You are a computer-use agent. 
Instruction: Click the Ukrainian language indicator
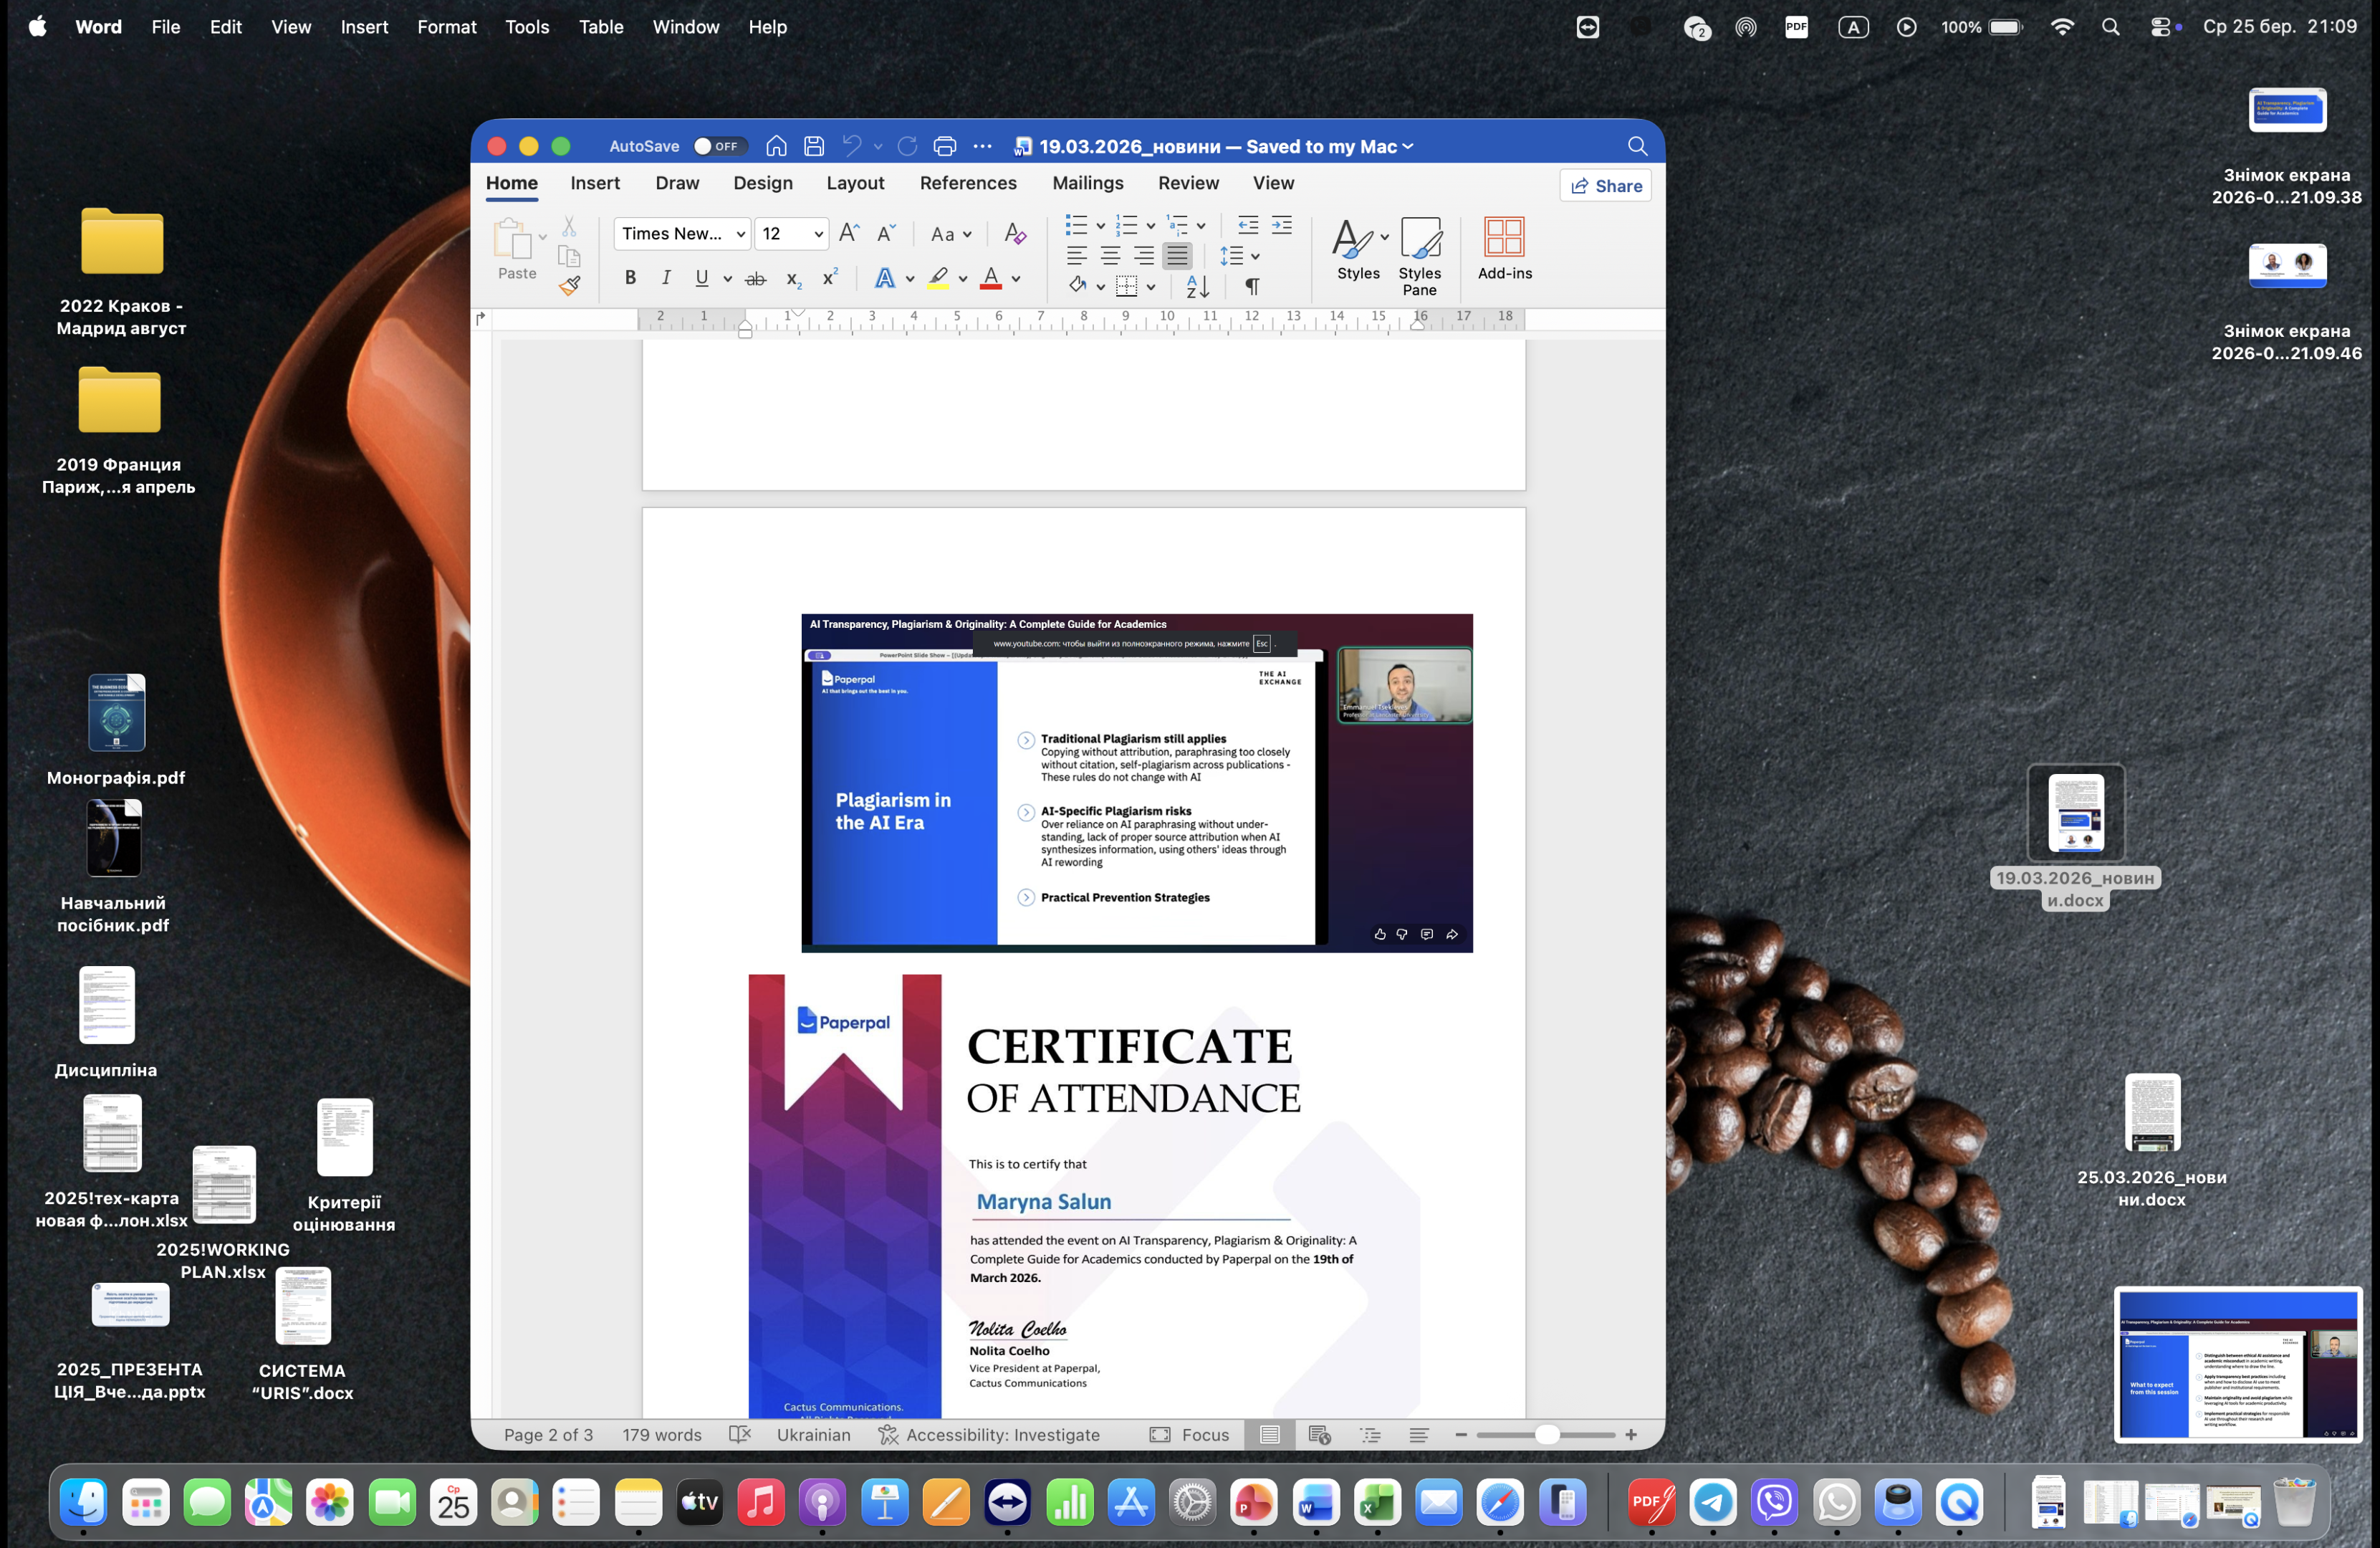click(813, 1434)
